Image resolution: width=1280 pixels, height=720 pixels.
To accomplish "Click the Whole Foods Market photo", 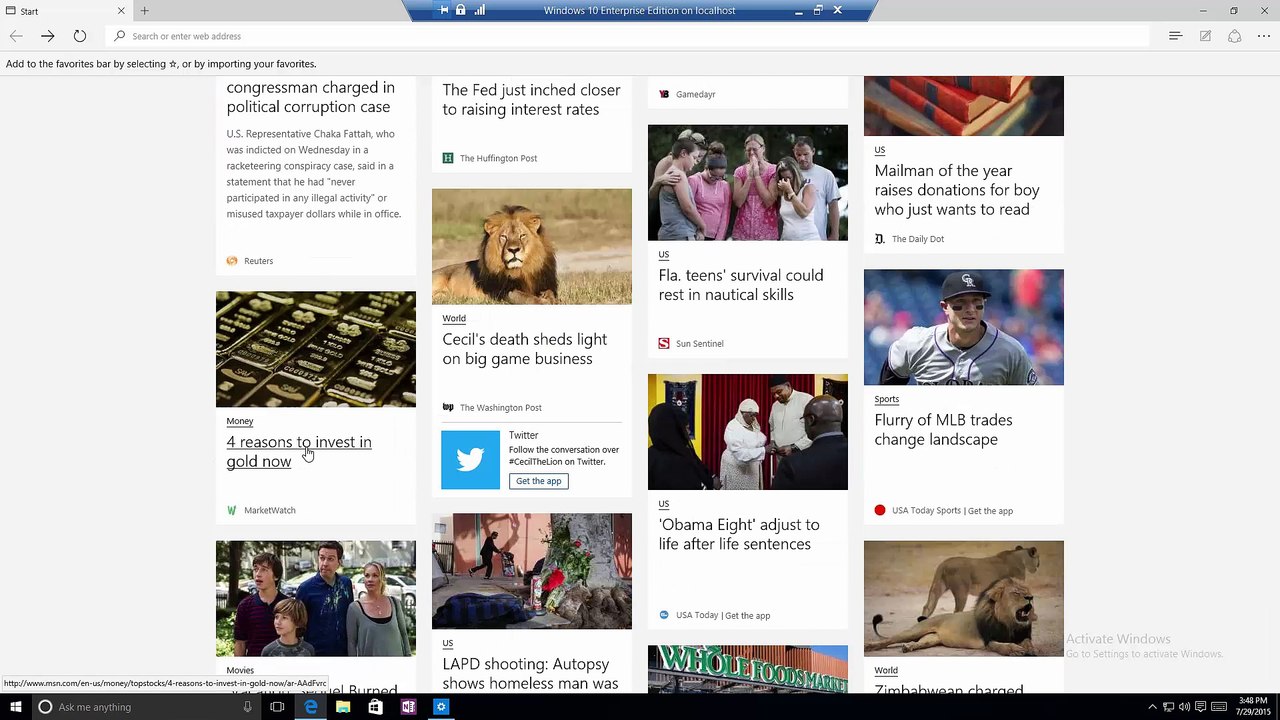I will tap(748, 669).
